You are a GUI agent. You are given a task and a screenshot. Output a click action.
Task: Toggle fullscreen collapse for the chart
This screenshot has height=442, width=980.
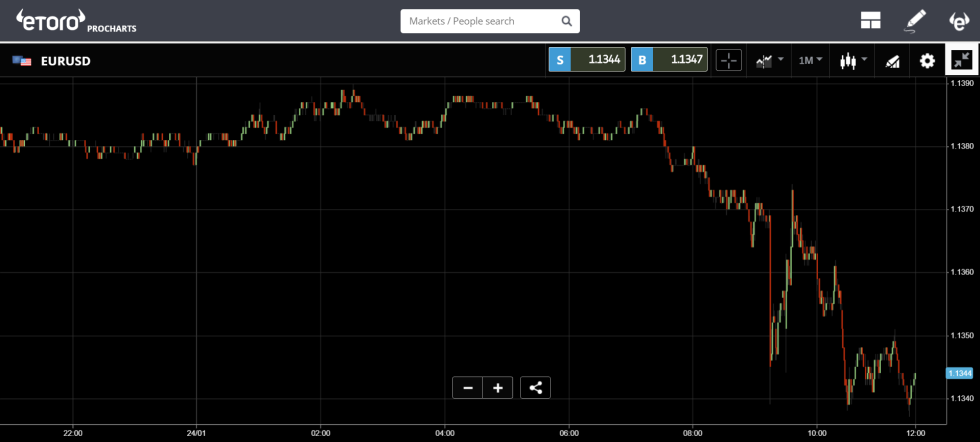(x=961, y=61)
